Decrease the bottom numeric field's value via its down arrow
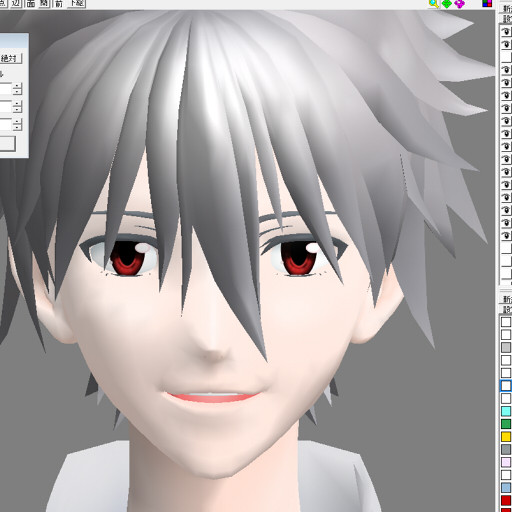The width and height of the screenshot is (512, 512). pyautogui.click(x=17, y=128)
